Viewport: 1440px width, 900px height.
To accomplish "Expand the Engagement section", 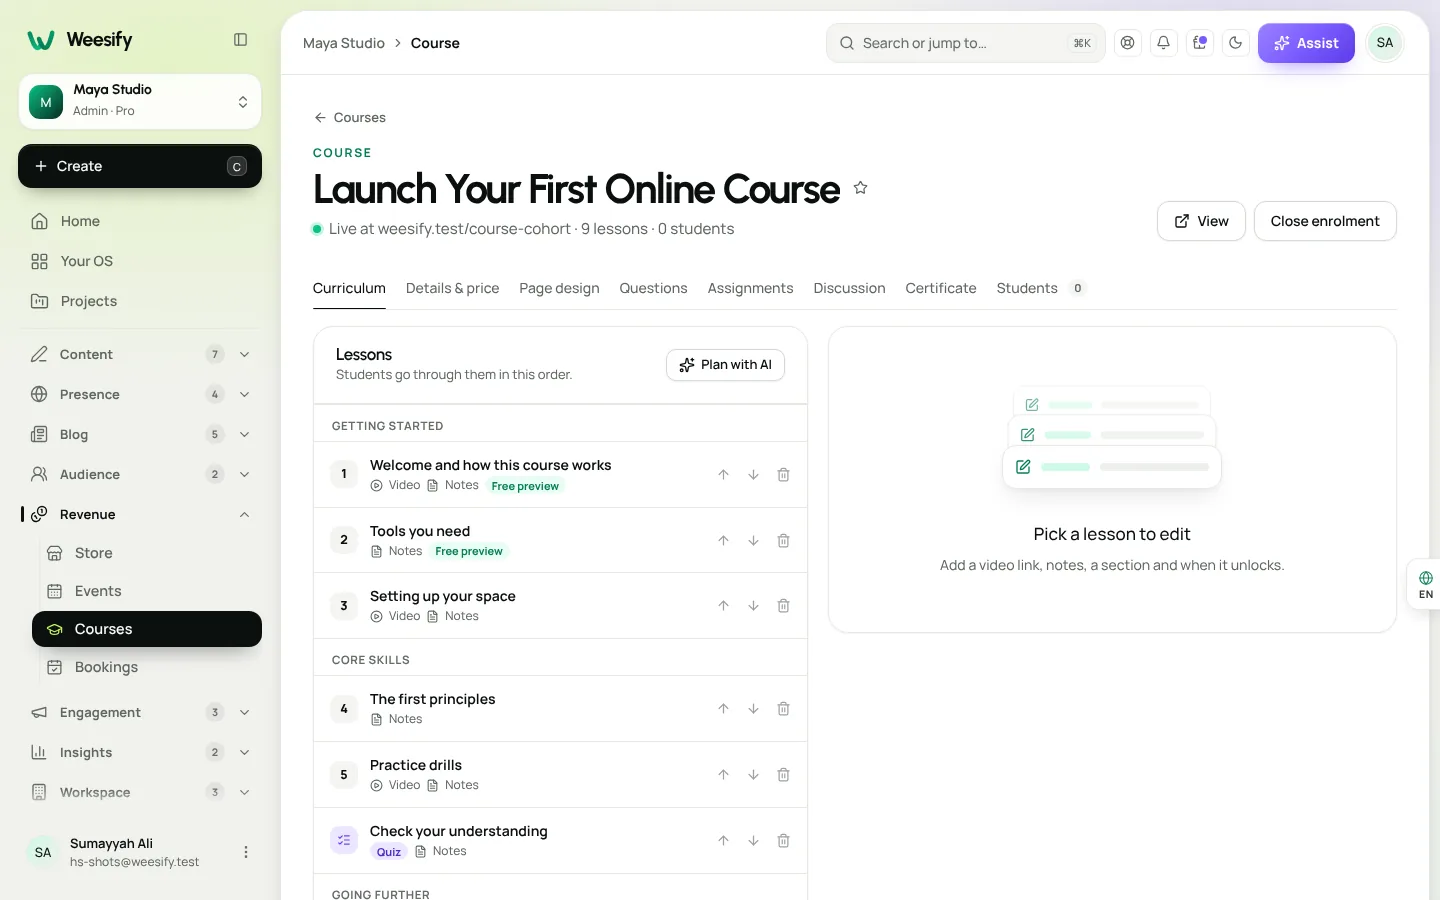I will point(140,712).
